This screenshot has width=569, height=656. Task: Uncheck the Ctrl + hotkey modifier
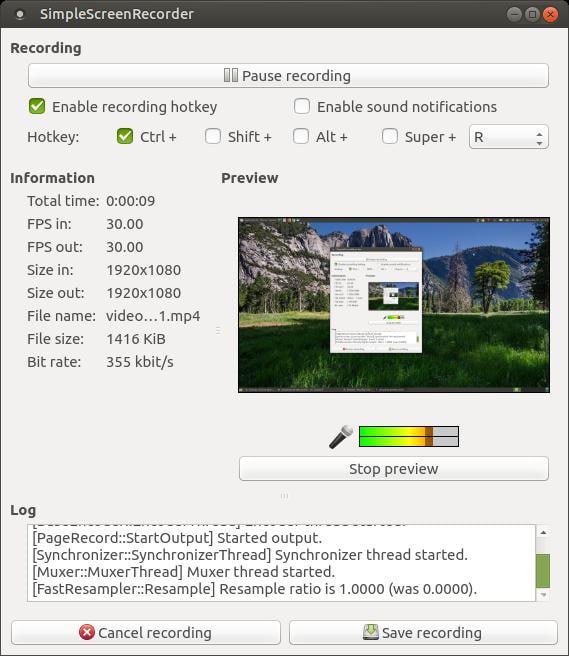(125, 136)
